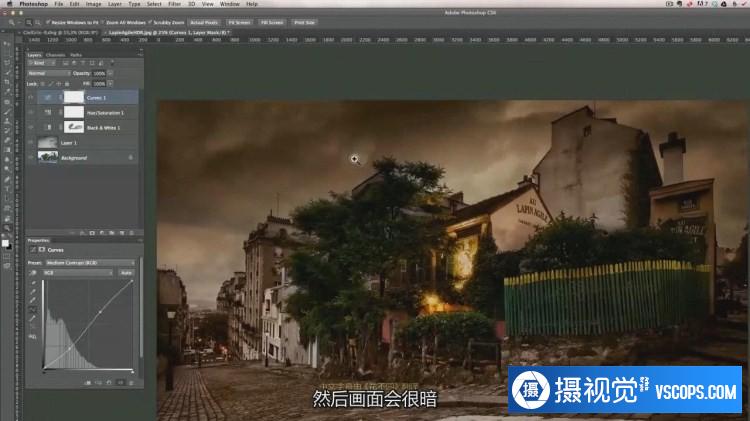Click the black point slider under curve

point(44,372)
